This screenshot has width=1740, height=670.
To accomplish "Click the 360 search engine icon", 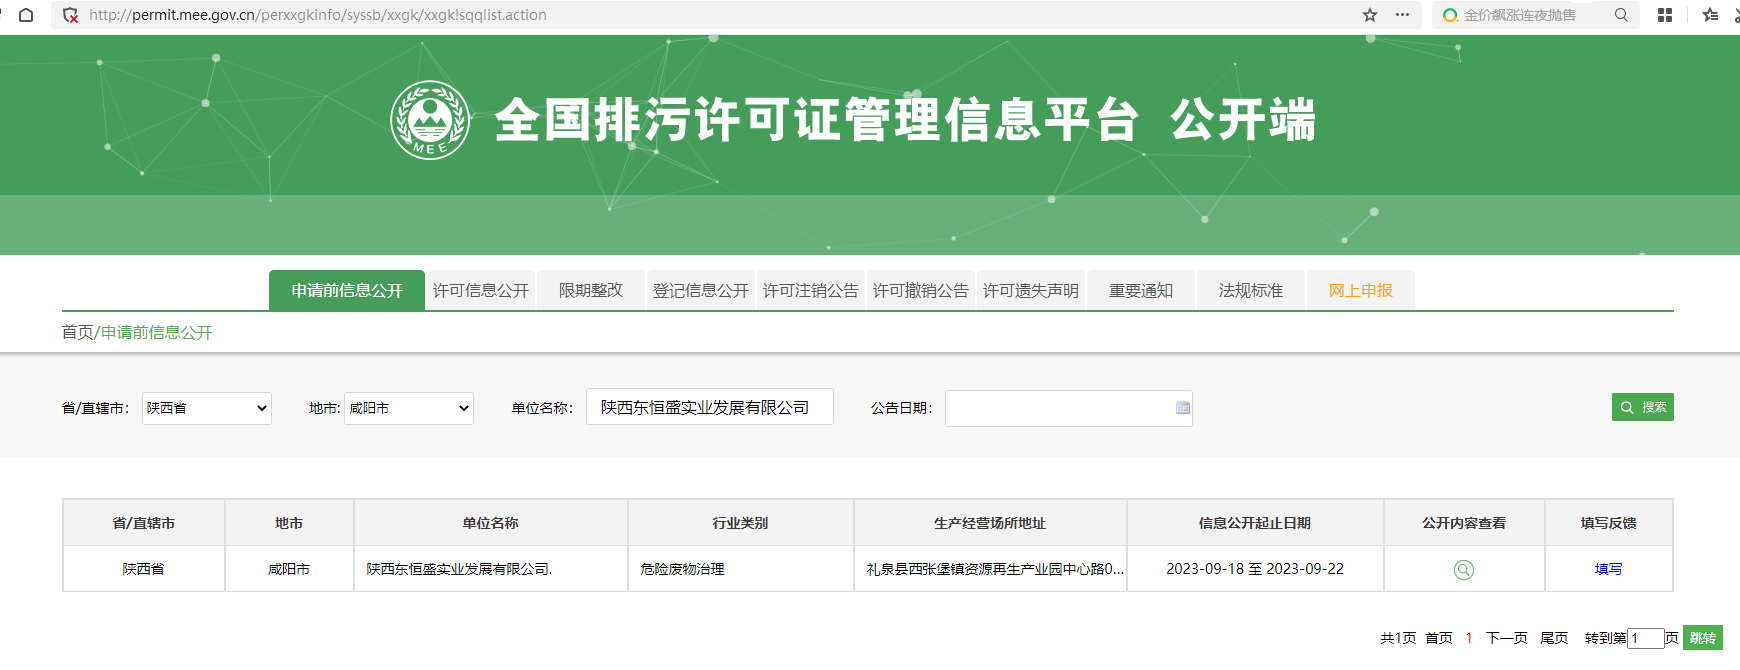I will [1450, 15].
